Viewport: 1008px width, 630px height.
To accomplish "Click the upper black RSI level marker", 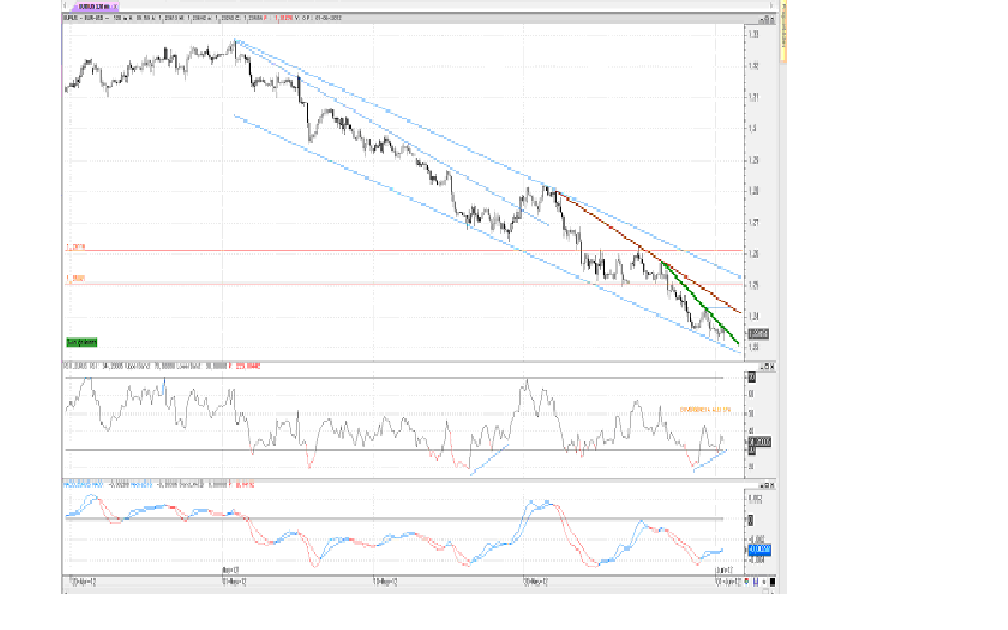I will click(752, 377).
